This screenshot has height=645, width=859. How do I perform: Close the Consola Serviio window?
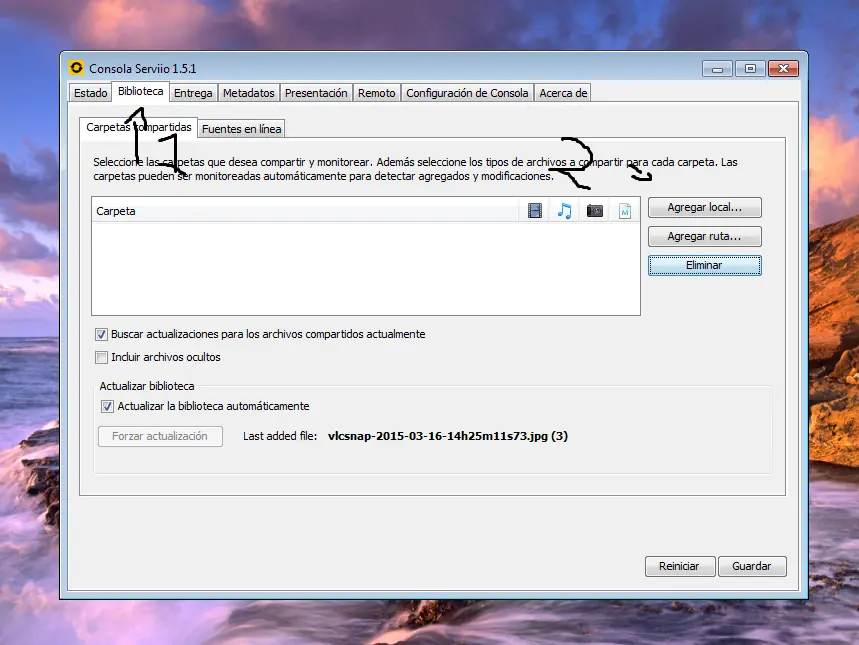pos(783,69)
